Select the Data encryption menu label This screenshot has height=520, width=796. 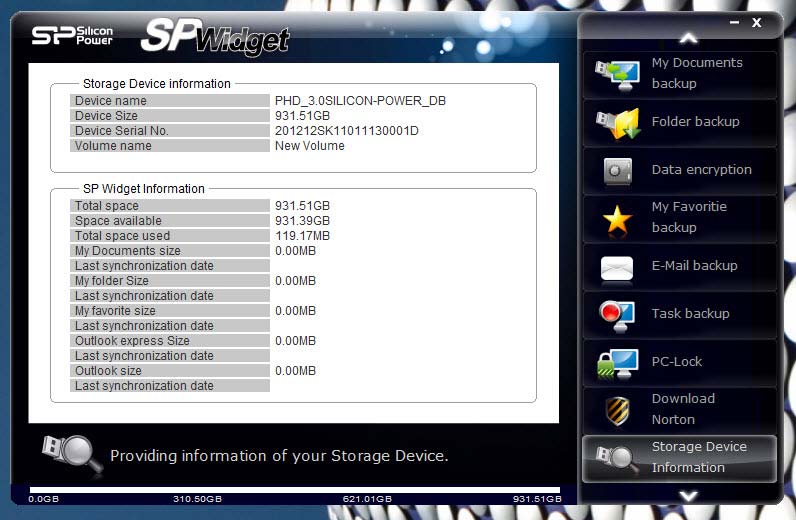(701, 170)
